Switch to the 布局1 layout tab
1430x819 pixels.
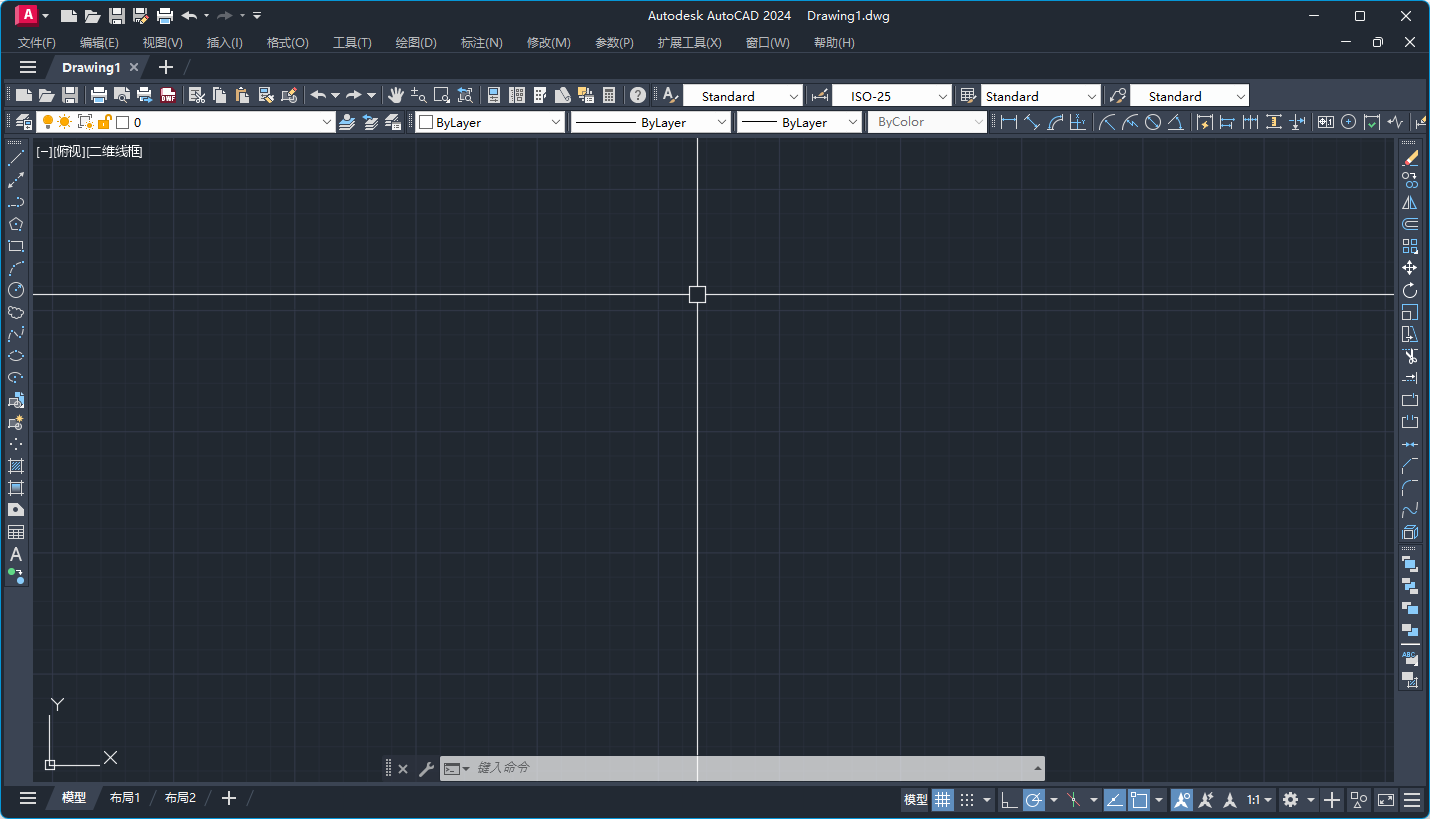tap(125, 798)
